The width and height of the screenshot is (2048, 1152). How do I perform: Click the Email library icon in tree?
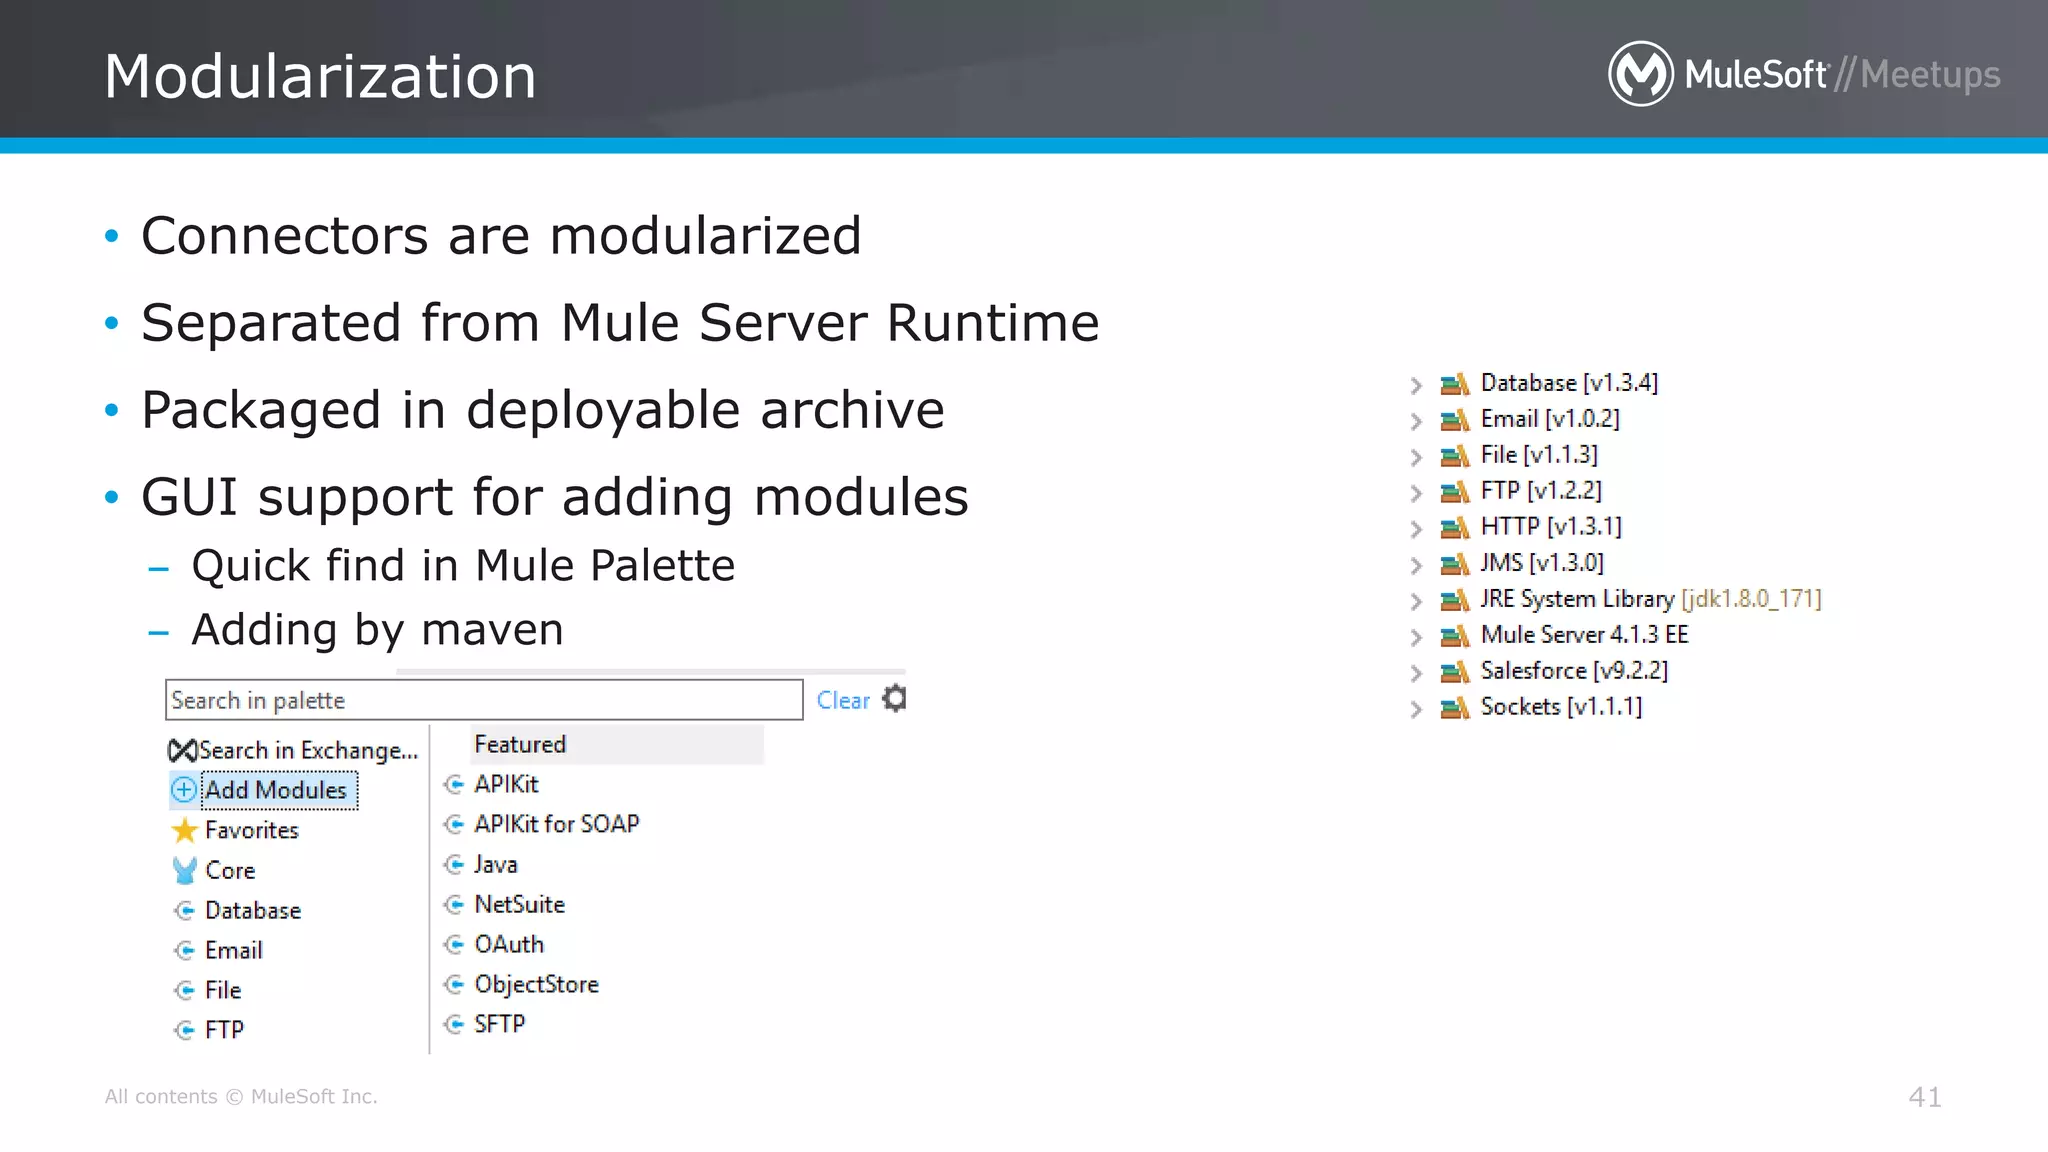[x=1454, y=419]
